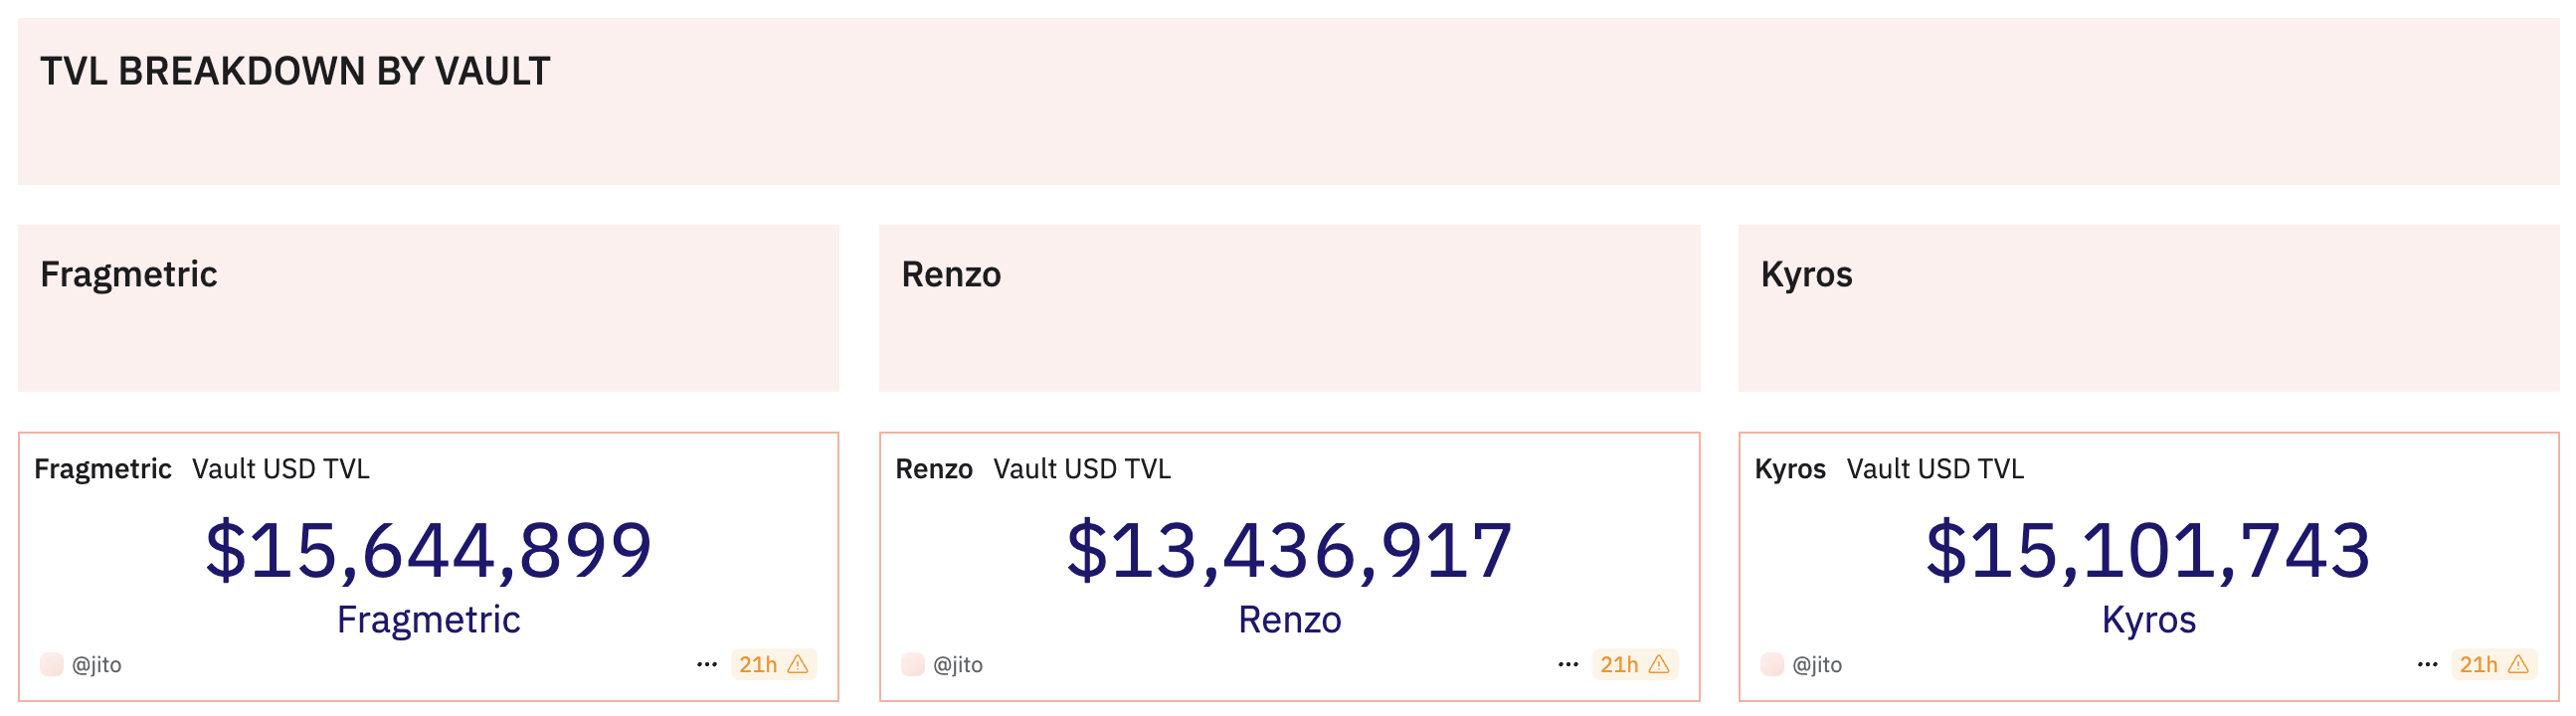Click the warning triangle on the Fragmetric card
The height and width of the screenshot is (716, 2576).
click(800, 663)
